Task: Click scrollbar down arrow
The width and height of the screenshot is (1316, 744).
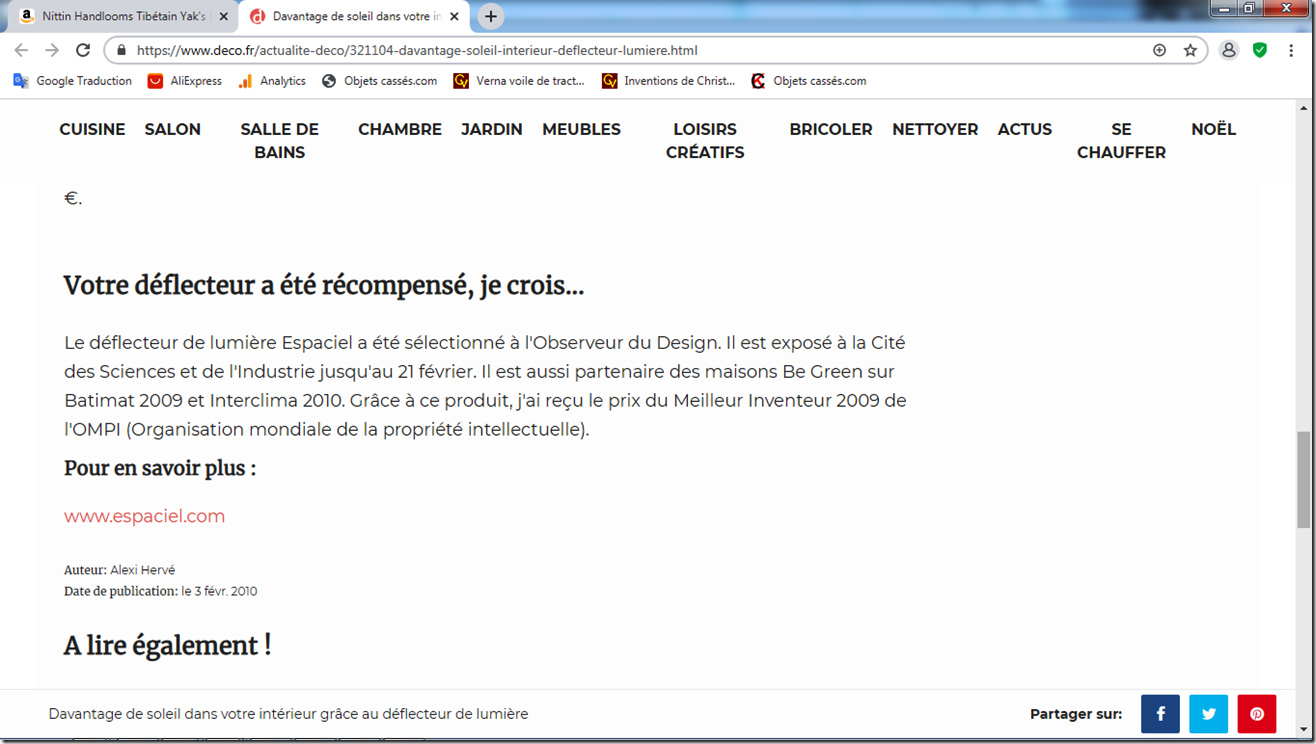Action: (x=1303, y=730)
